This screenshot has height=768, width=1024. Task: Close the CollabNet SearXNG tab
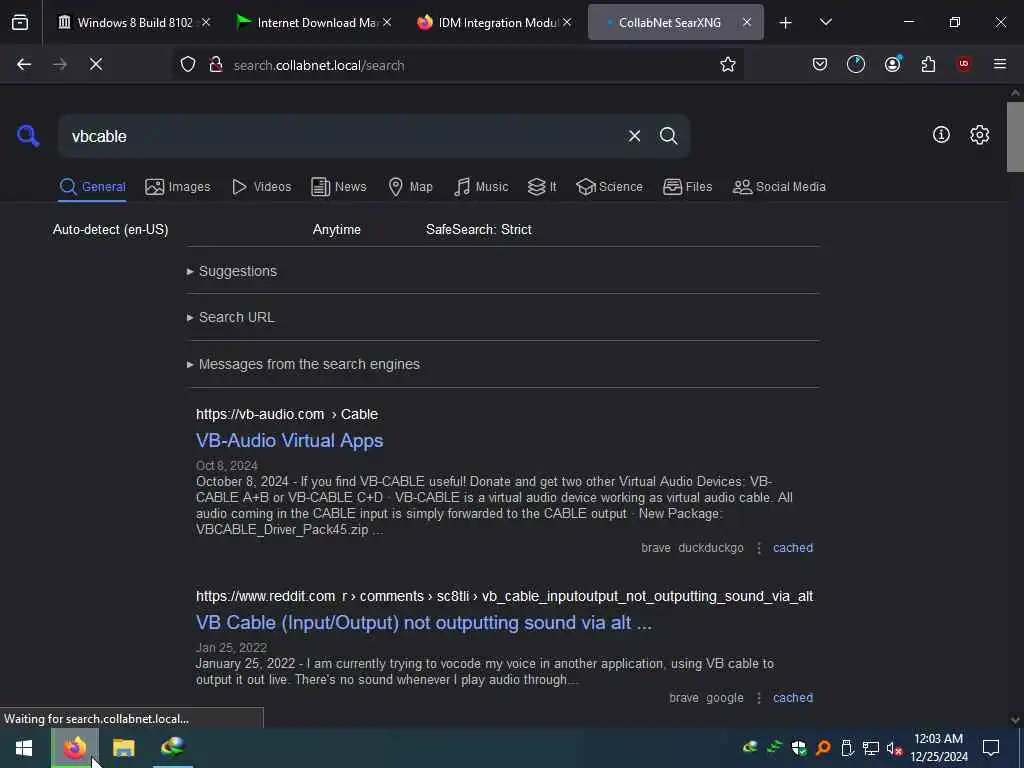(746, 22)
